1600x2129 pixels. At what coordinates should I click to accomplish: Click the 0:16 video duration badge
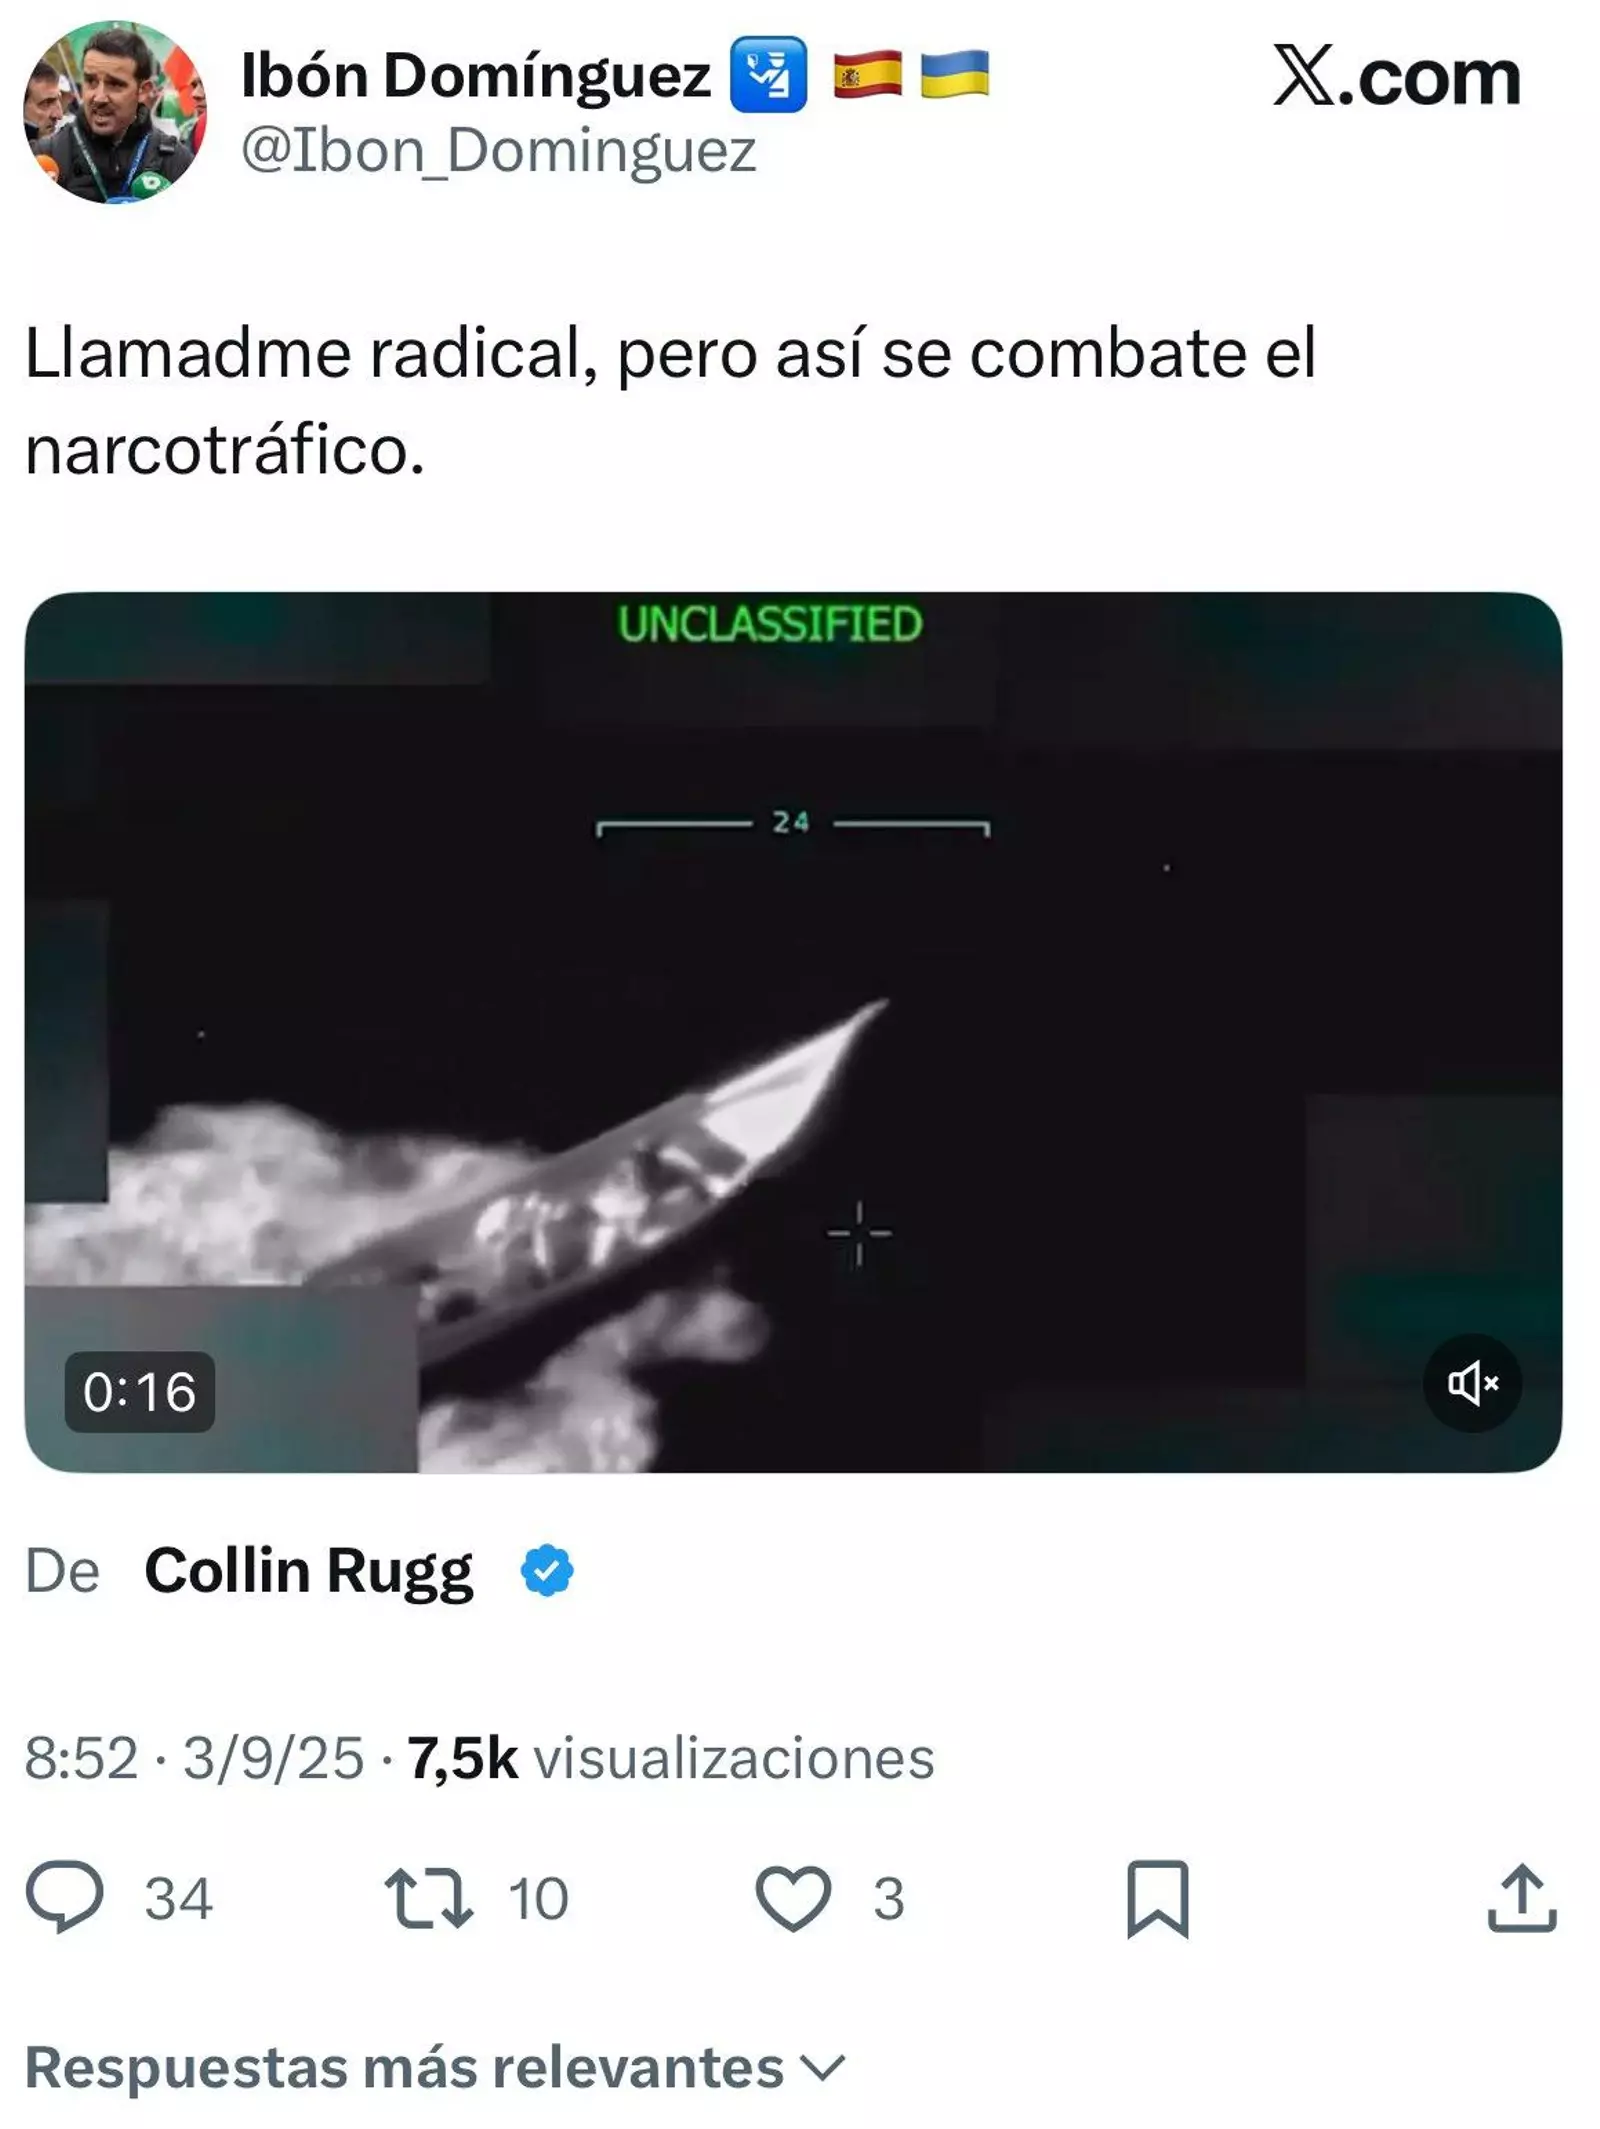[x=139, y=1391]
